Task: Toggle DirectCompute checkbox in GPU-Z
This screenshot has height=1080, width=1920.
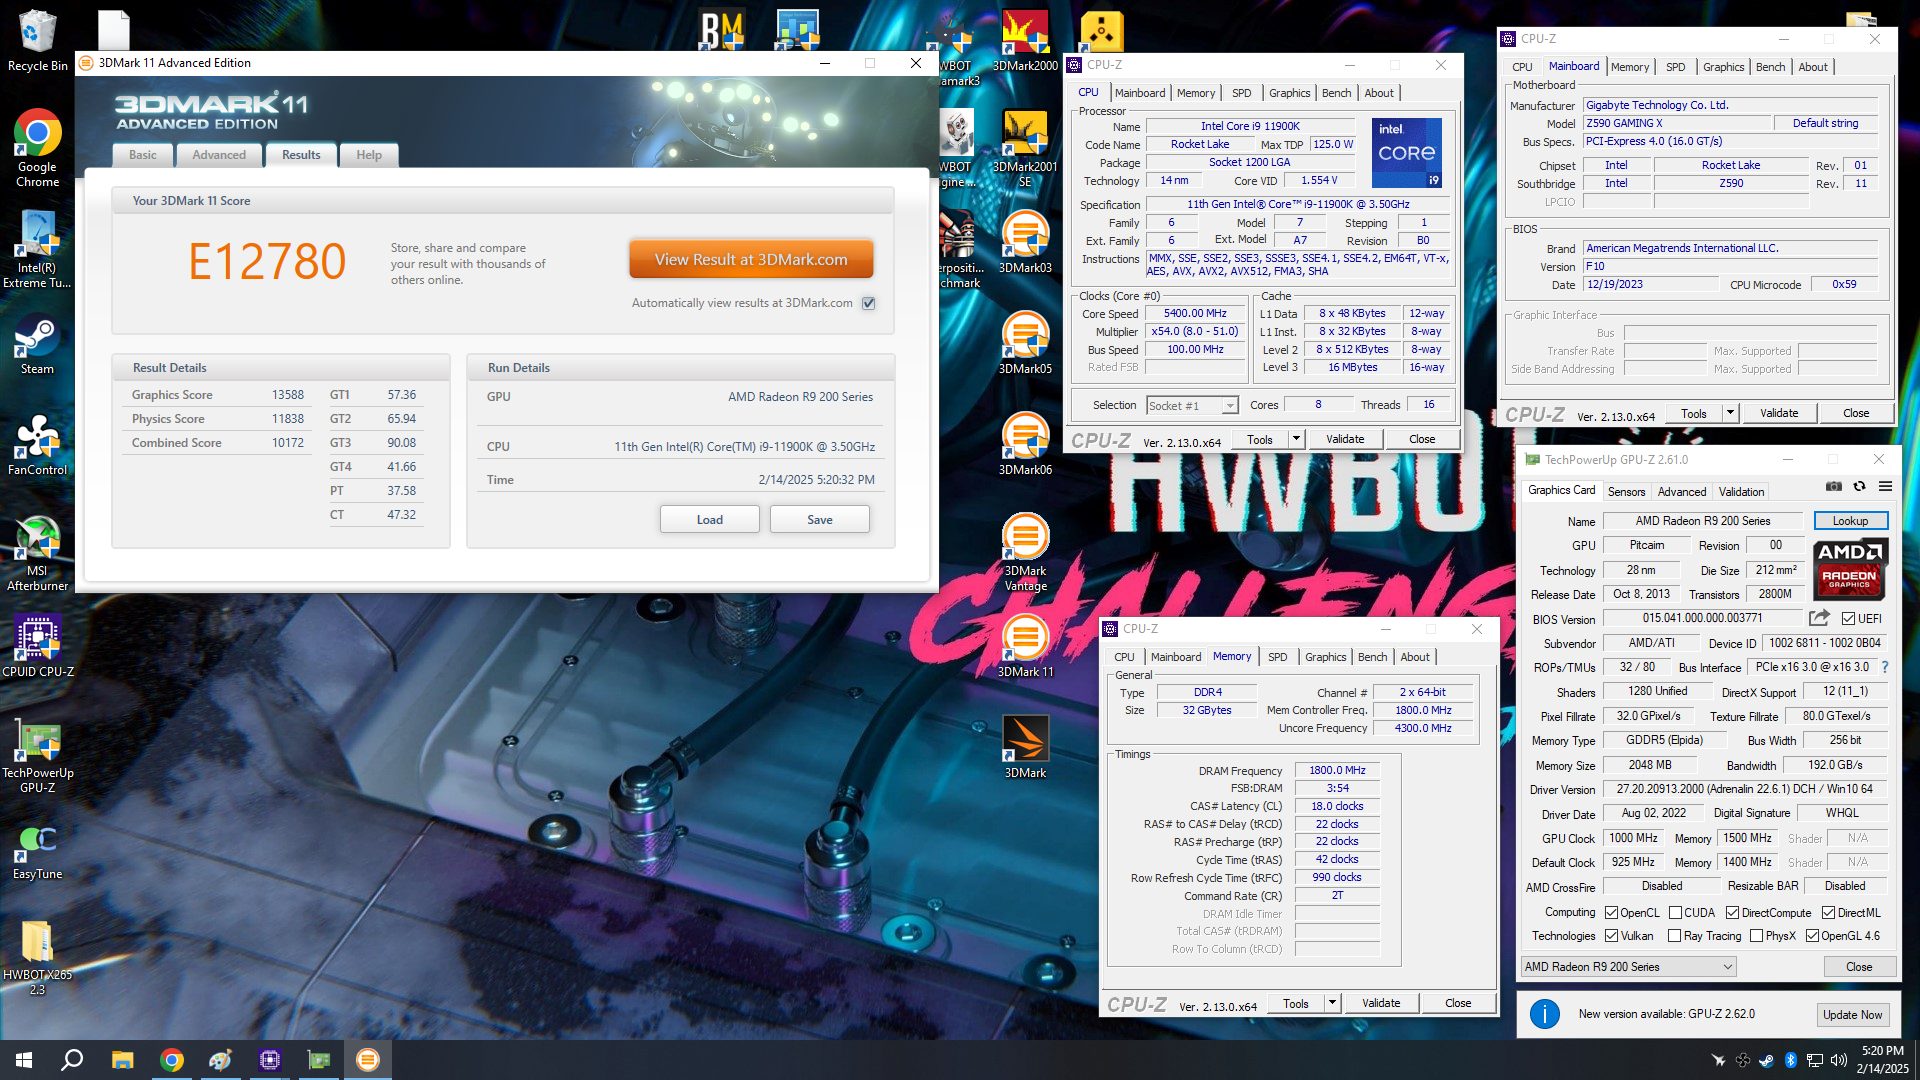Action: (1732, 913)
